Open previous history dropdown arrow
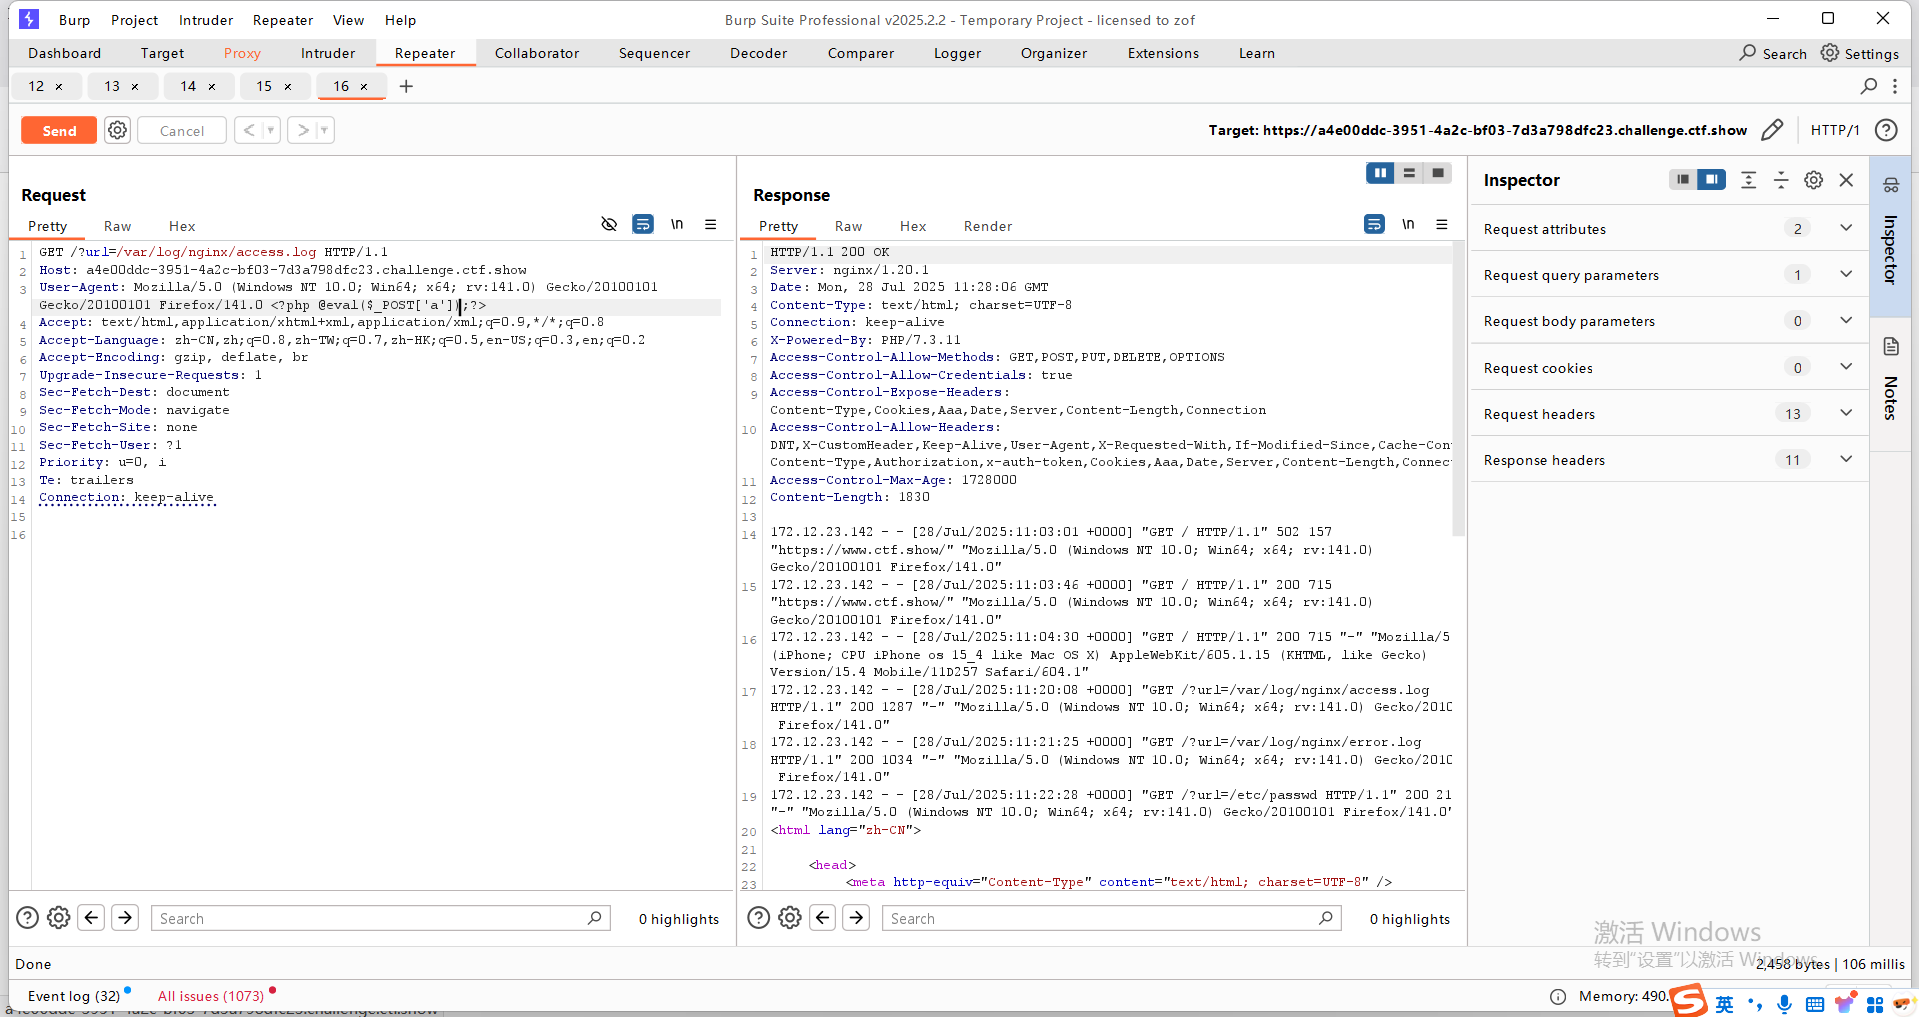Image resolution: width=1919 pixels, height=1017 pixels. [x=270, y=130]
